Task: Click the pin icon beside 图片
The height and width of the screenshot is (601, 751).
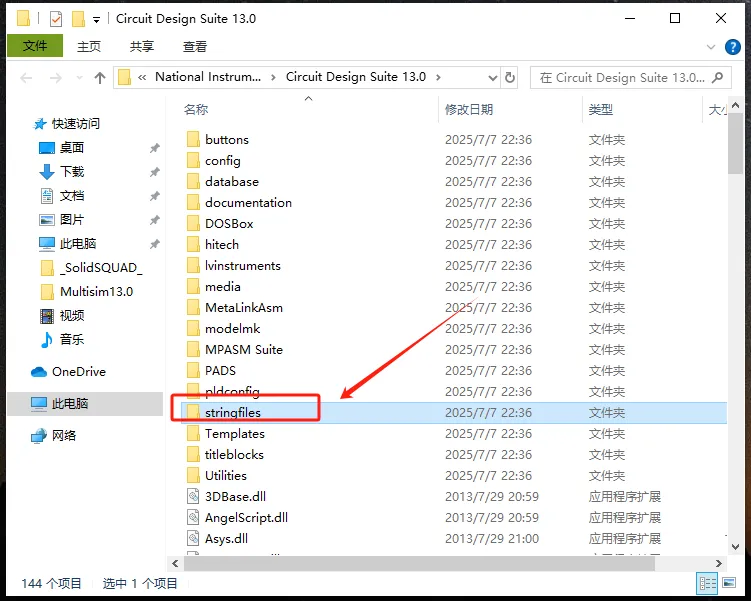Action: click(x=154, y=220)
